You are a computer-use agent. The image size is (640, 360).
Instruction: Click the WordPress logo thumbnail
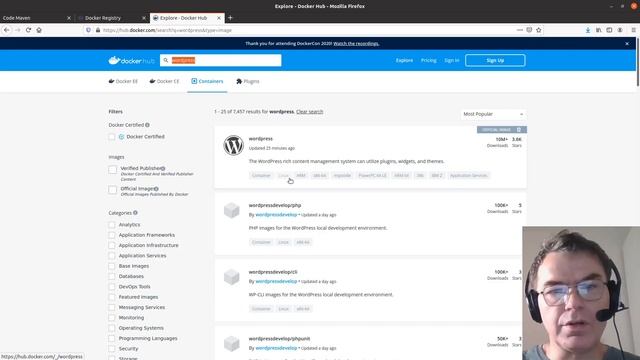(x=233, y=145)
